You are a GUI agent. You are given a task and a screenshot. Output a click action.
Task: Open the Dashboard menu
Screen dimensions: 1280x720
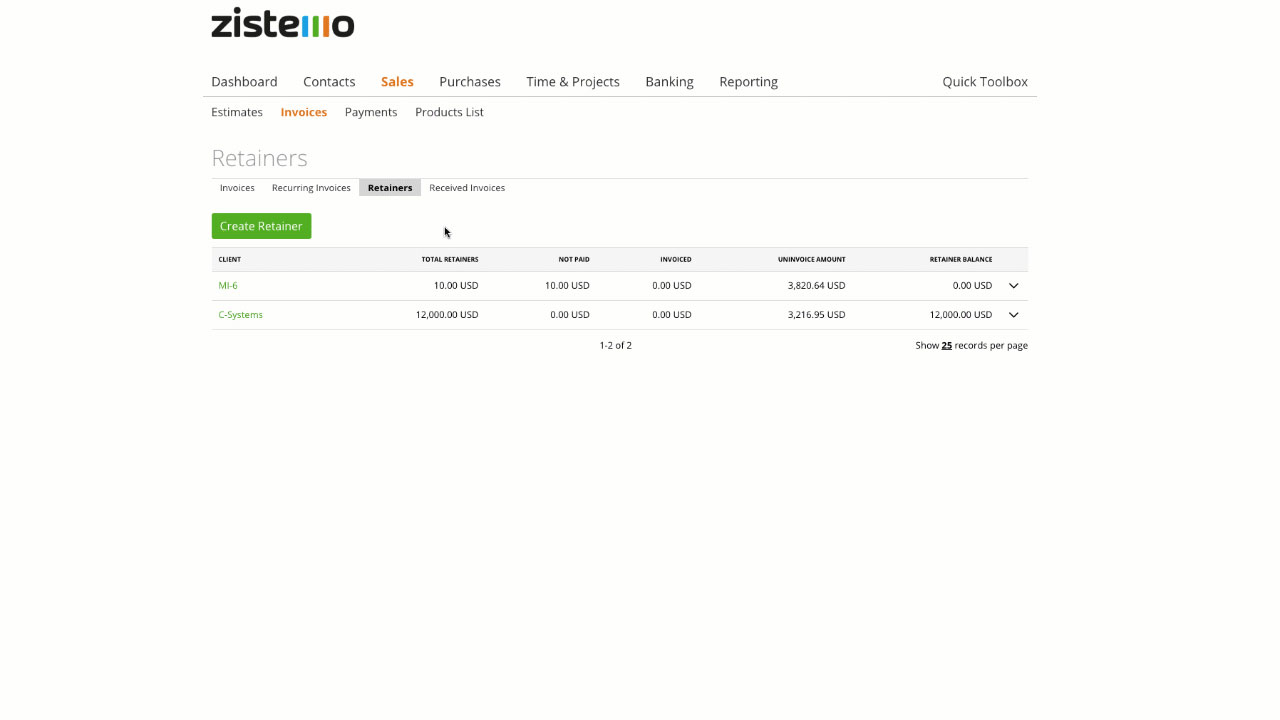click(x=244, y=82)
